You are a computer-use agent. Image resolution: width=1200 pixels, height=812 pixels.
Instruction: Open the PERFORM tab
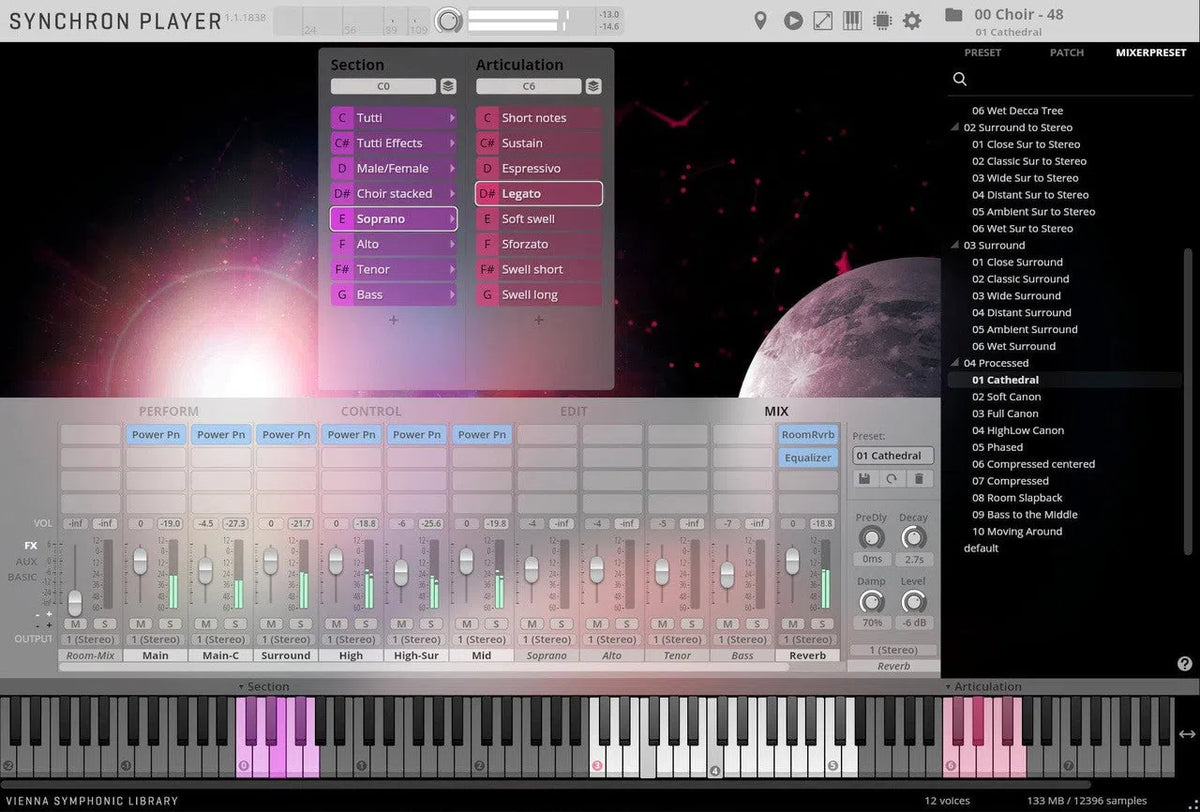[168, 411]
